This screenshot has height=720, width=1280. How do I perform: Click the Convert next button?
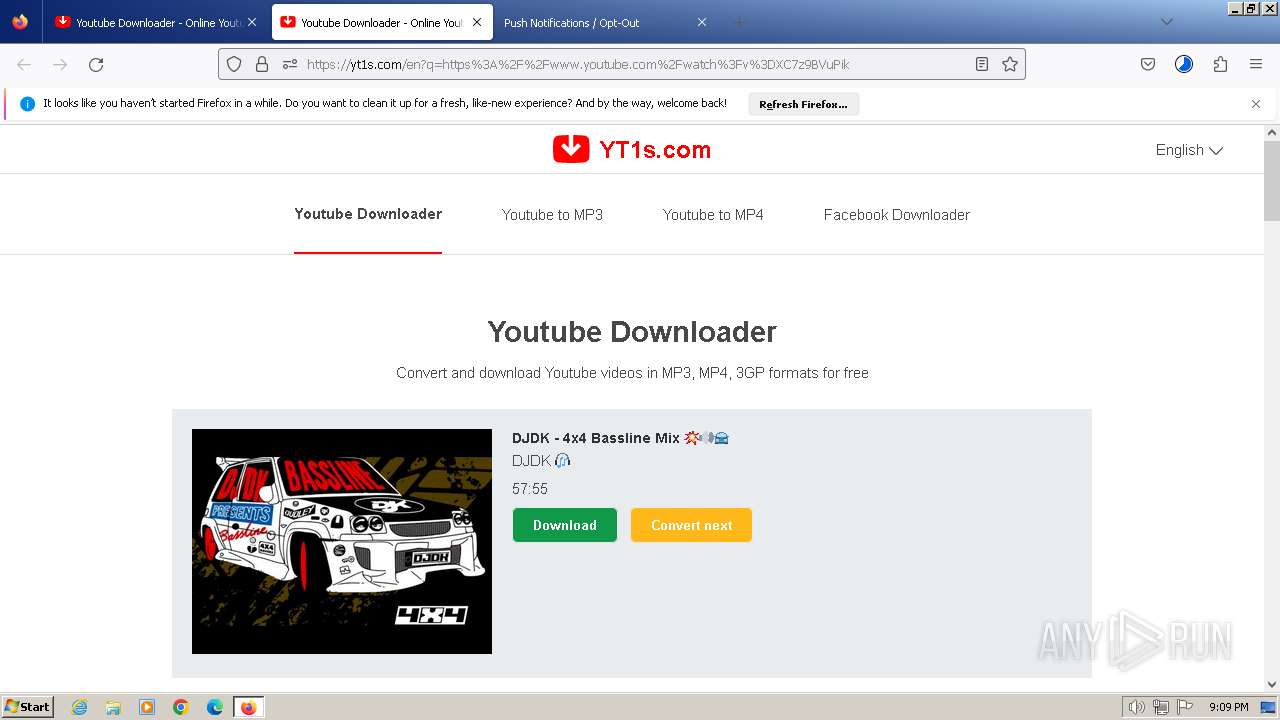click(x=691, y=525)
